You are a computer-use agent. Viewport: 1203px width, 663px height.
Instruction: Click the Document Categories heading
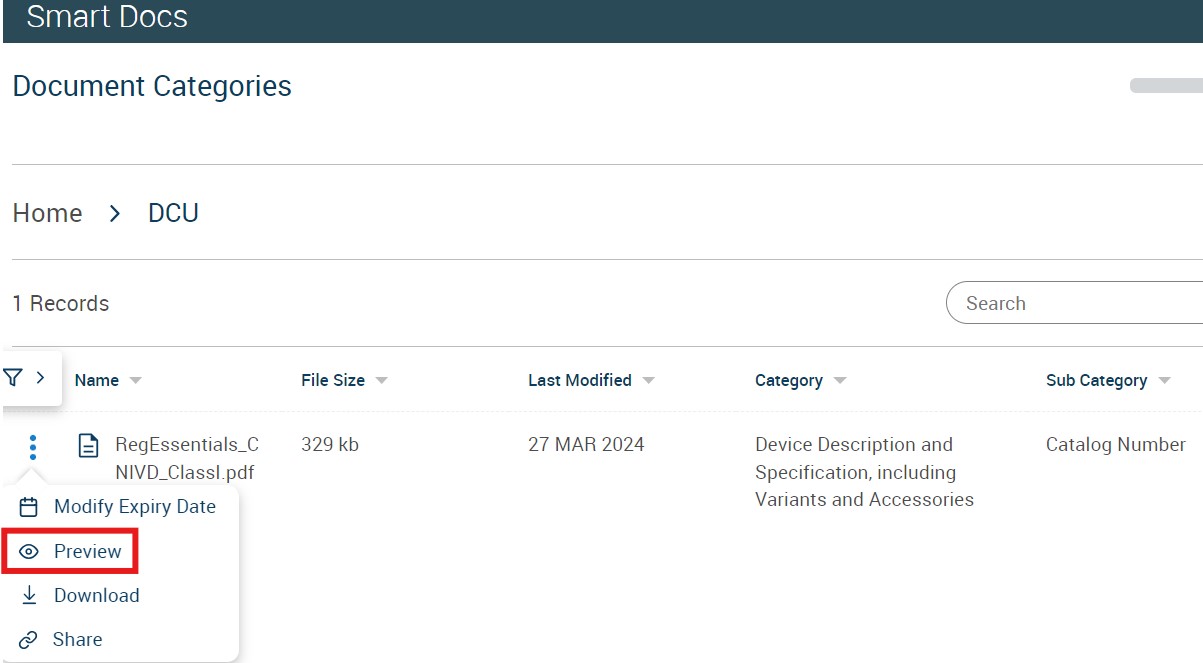152,86
